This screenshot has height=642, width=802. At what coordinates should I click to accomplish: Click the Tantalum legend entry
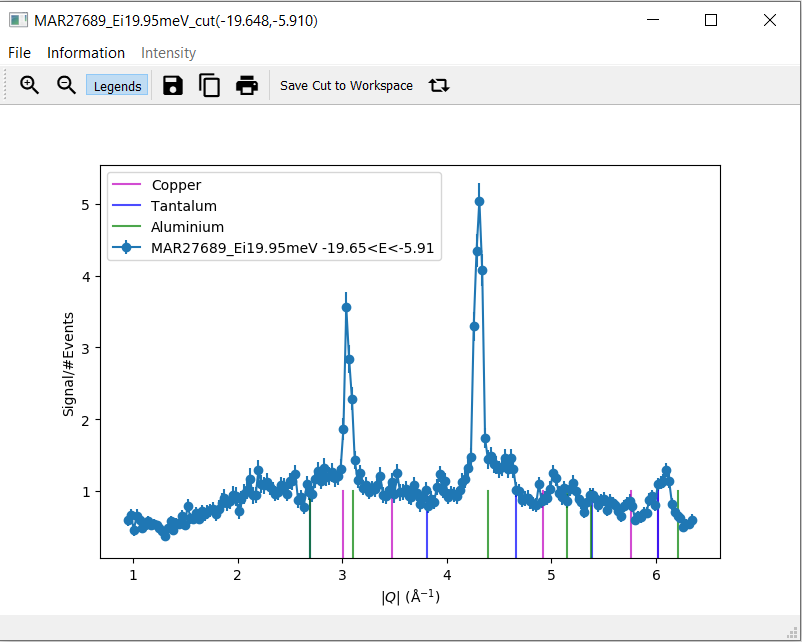tap(184, 206)
